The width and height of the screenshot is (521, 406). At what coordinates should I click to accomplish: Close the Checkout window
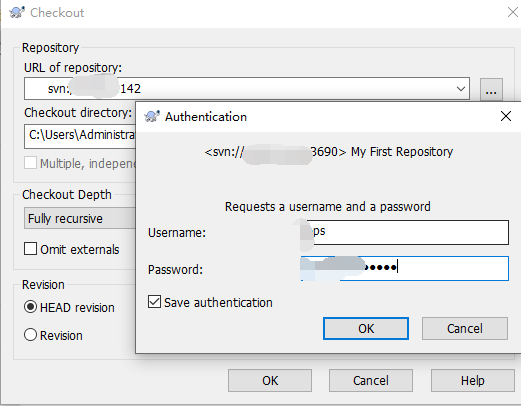click(513, 12)
